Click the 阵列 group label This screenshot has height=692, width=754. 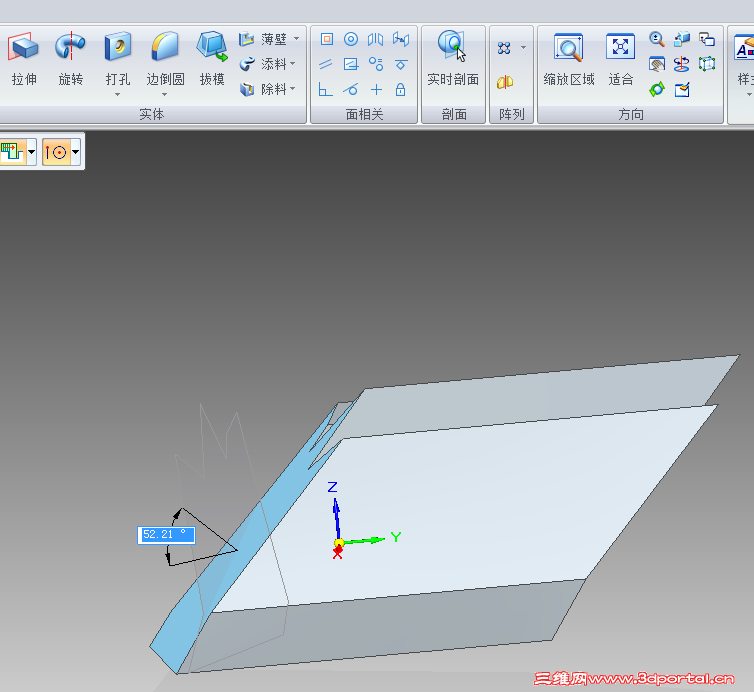point(512,114)
